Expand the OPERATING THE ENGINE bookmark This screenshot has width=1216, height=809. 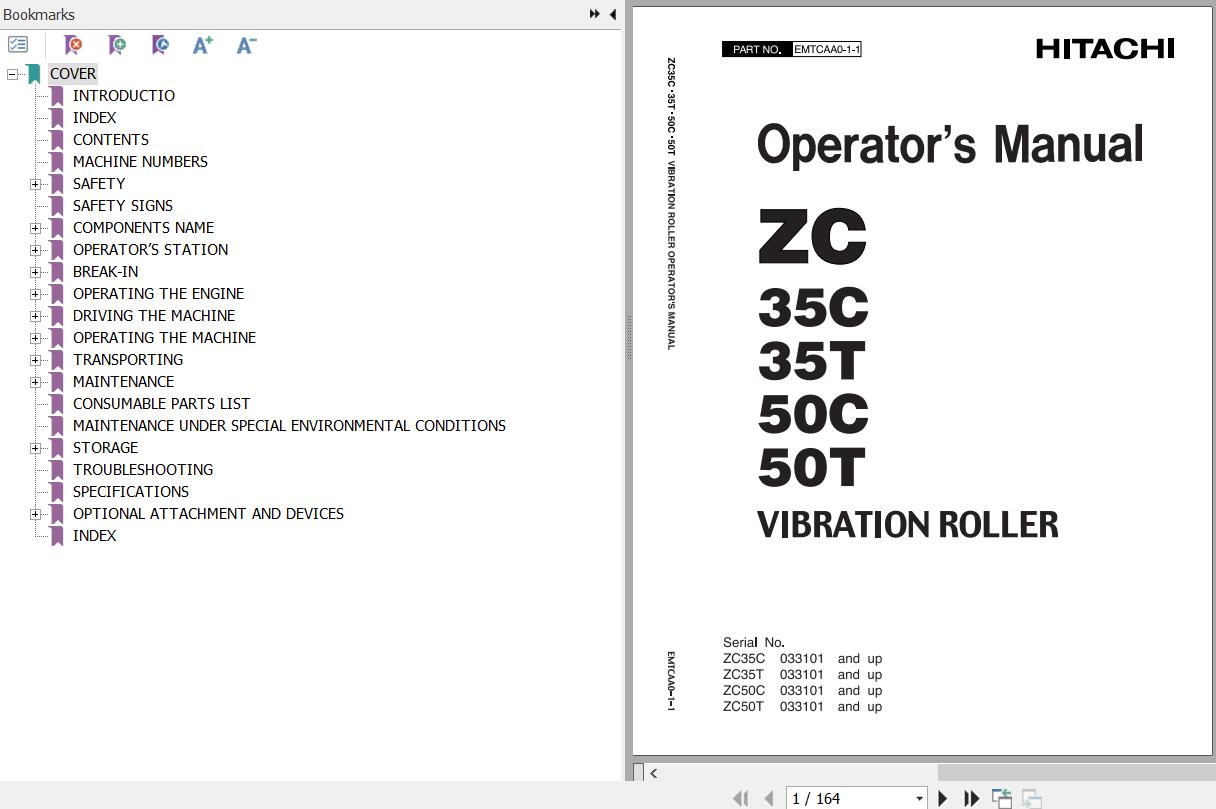(x=35, y=294)
